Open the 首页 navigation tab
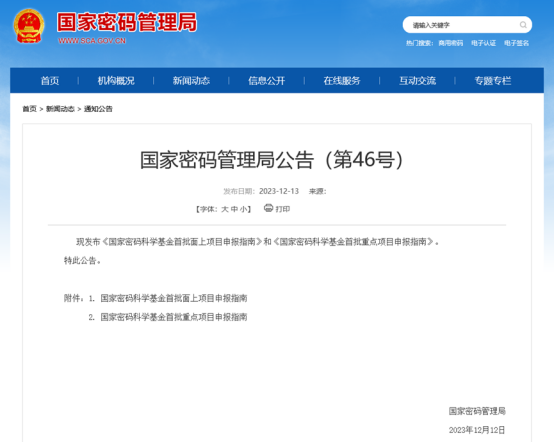Viewport: 554px width, 443px height. pos(50,81)
